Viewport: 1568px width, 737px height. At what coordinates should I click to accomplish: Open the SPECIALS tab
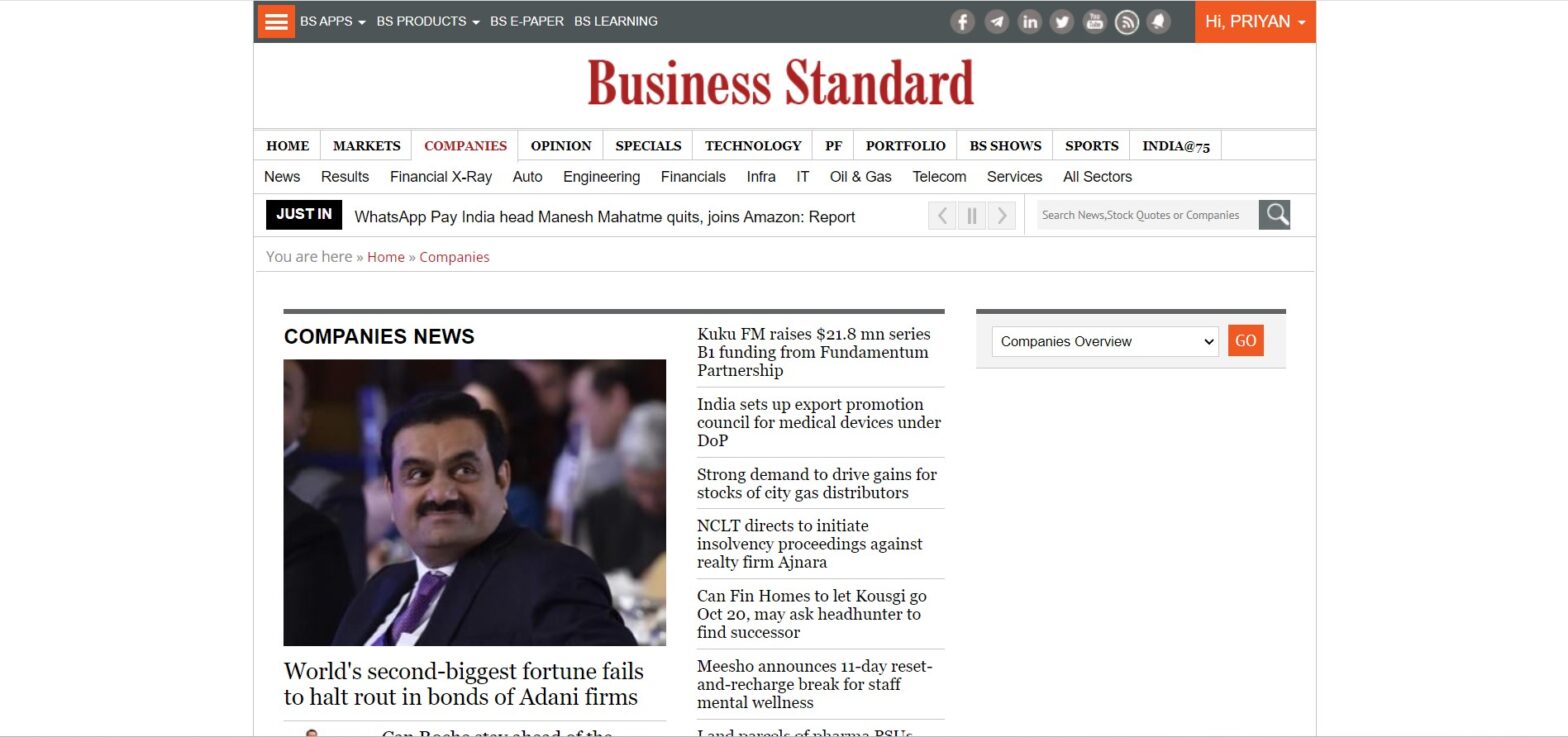648,146
